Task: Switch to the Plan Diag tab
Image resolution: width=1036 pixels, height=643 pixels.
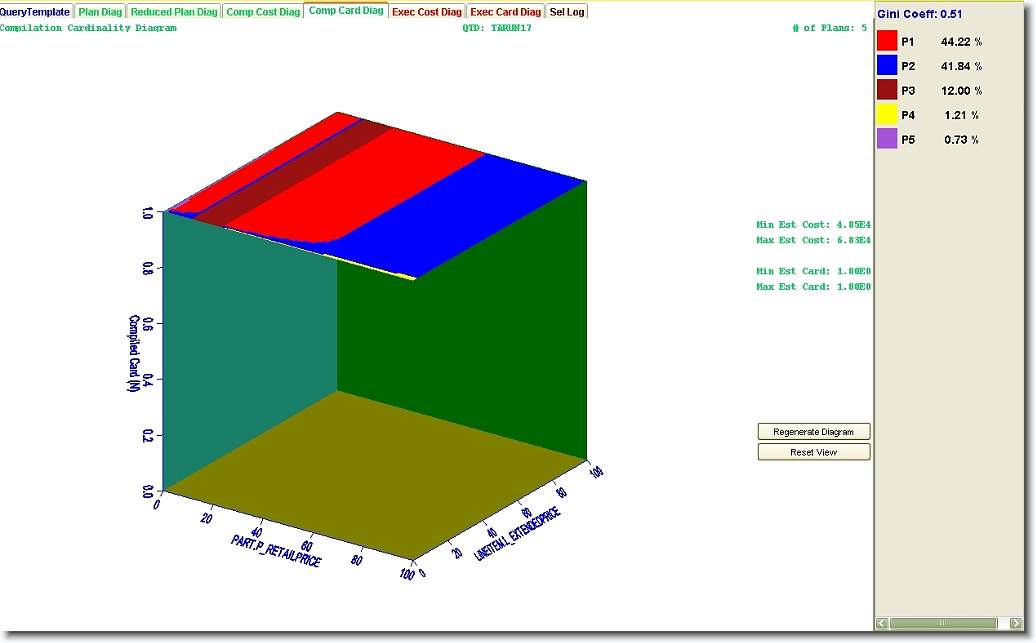Action: [x=100, y=12]
